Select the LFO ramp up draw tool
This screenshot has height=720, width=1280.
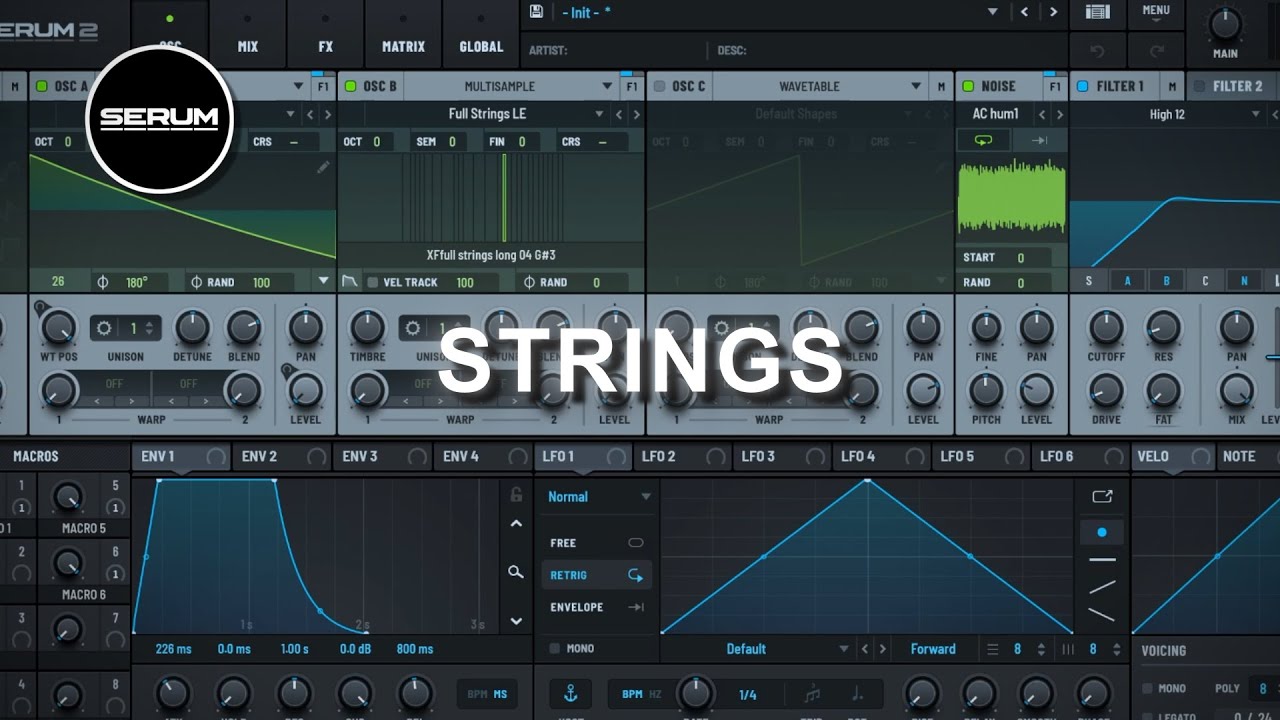coord(1102,587)
